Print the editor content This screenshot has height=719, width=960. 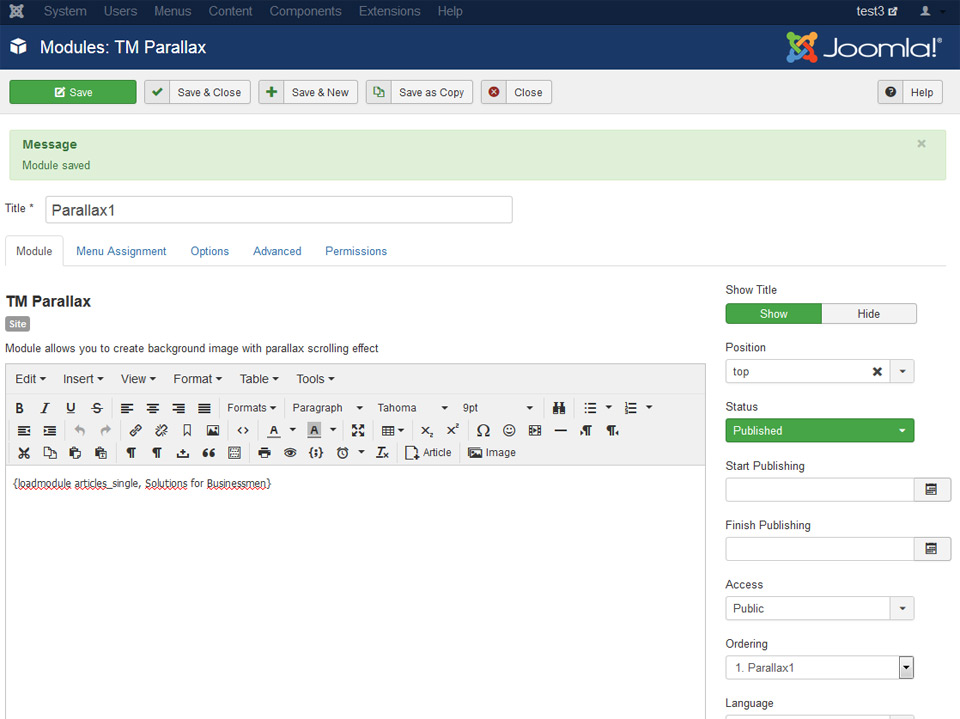click(x=264, y=453)
